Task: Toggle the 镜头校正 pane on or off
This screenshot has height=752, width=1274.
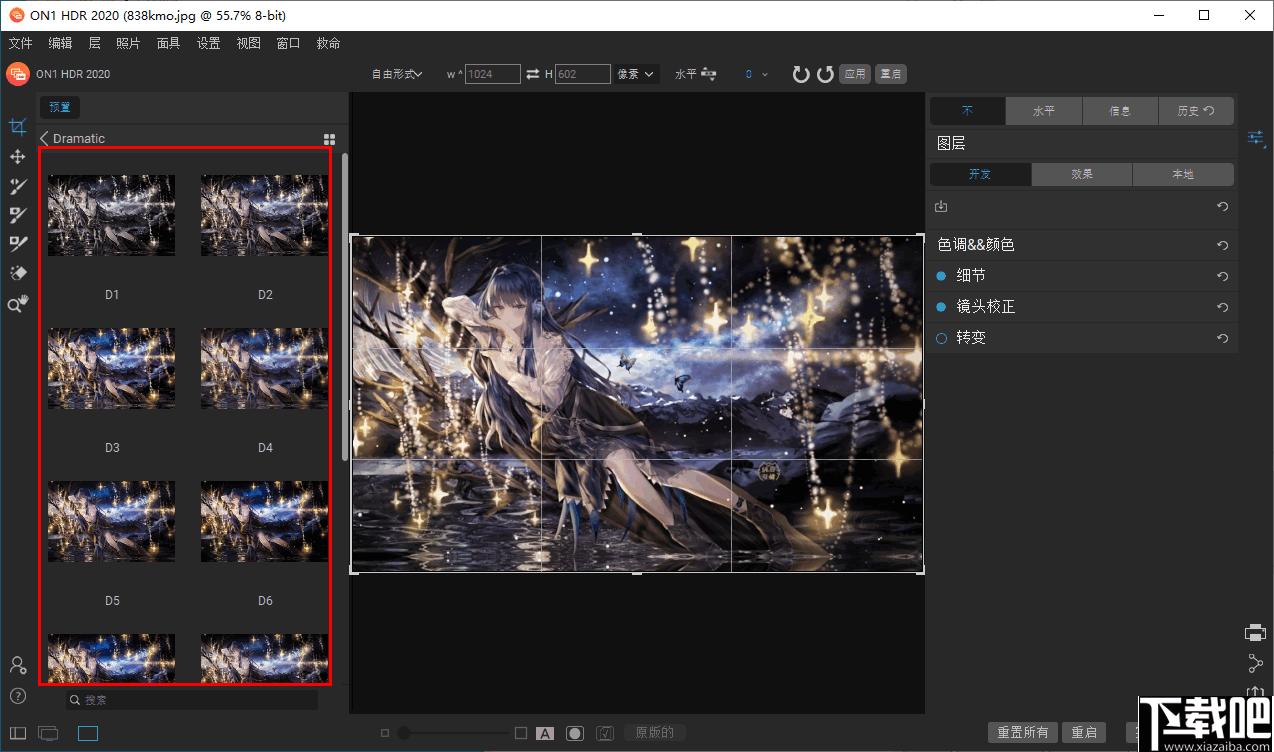Action: [x=941, y=307]
